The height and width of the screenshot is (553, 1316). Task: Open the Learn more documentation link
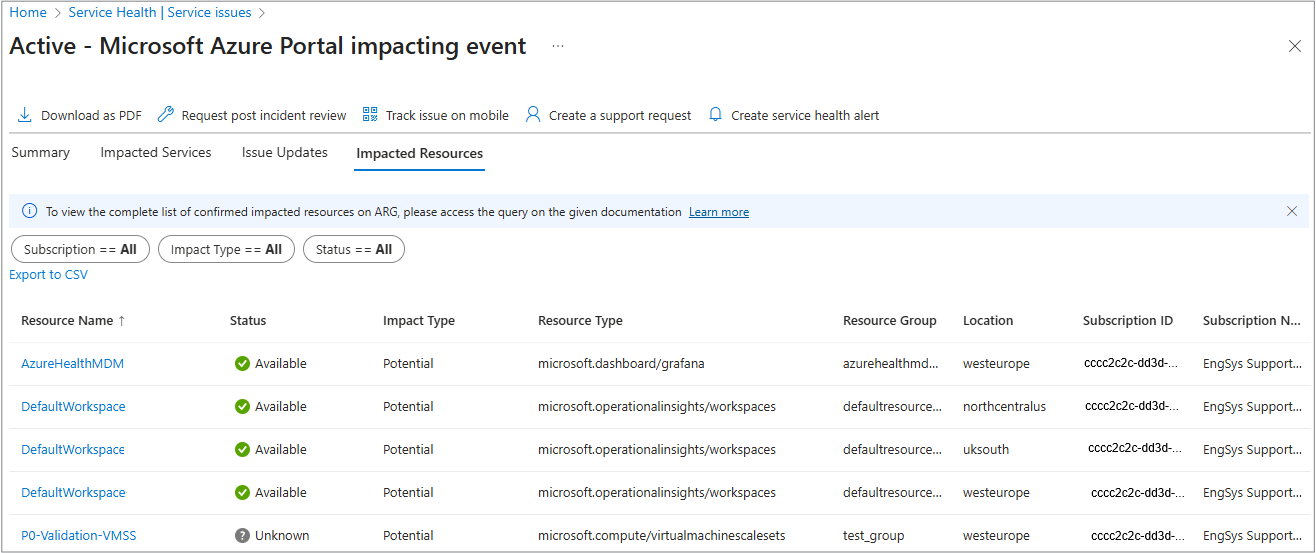pos(718,212)
